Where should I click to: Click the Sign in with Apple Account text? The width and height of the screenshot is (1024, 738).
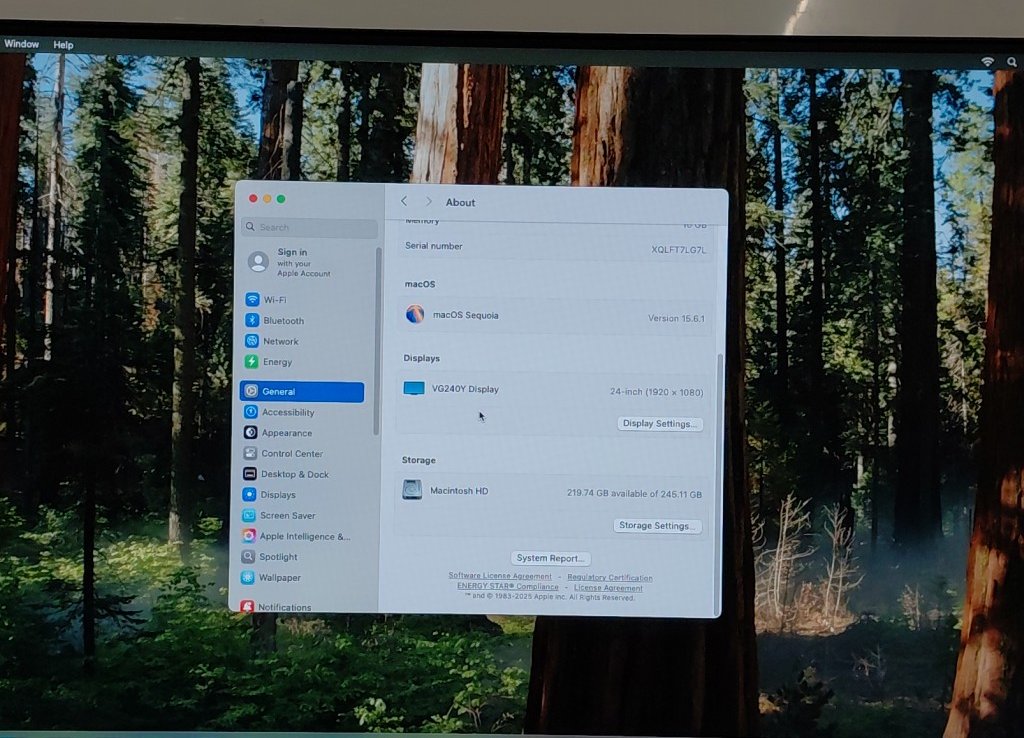(303, 263)
